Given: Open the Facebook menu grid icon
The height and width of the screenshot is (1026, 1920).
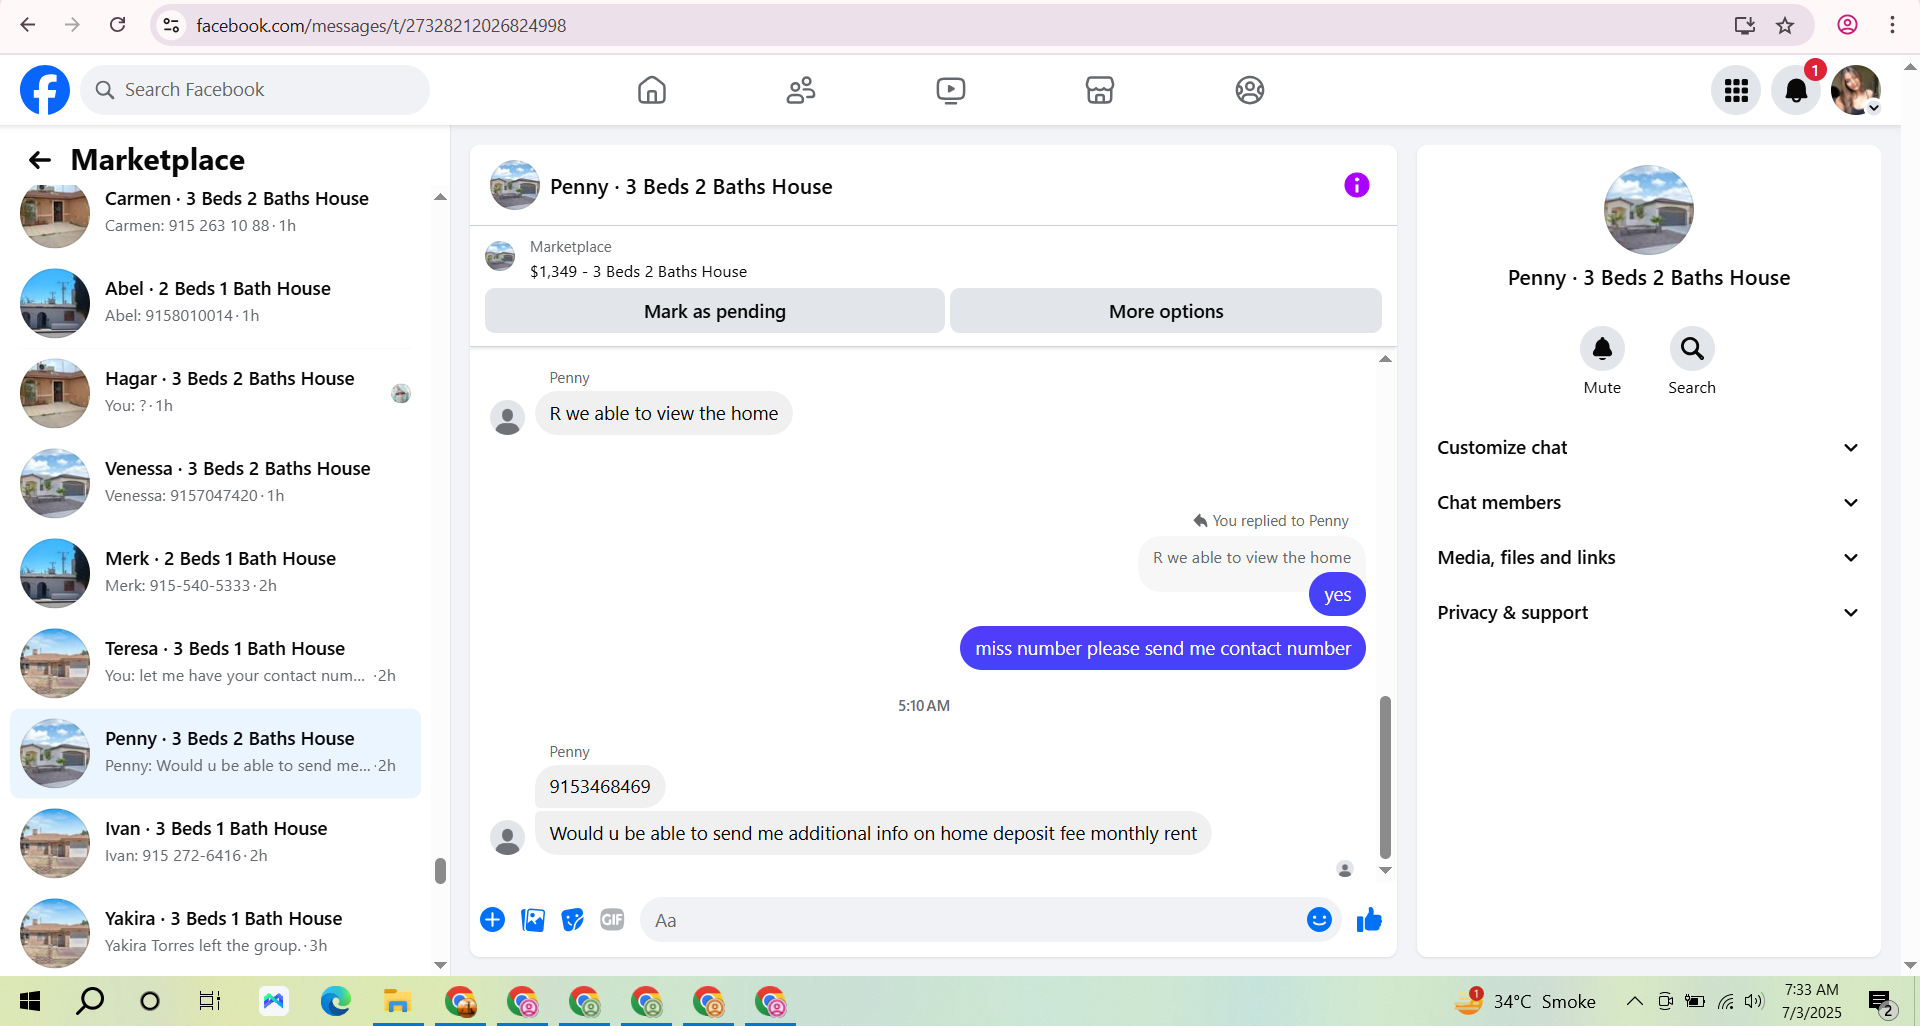Looking at the screenshot, I should (1736, 90).
